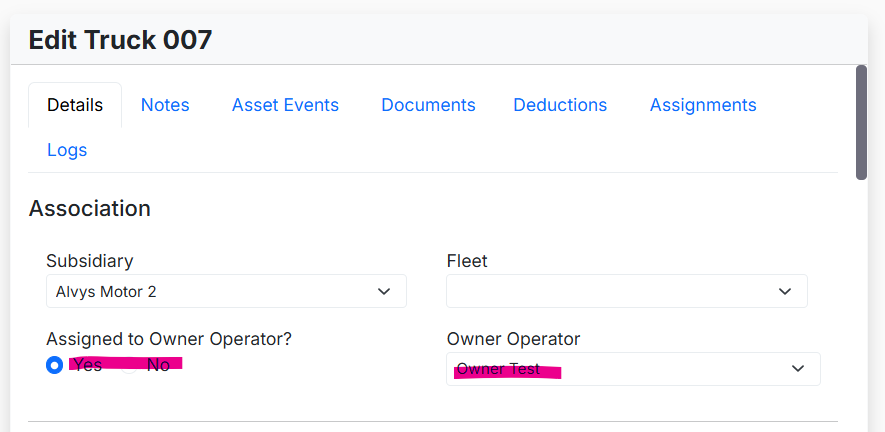Image resolution: width=885 pixels, height=432 pixels.
Task: Open the Owner Operator dropdown
Action: coord(633,369)
